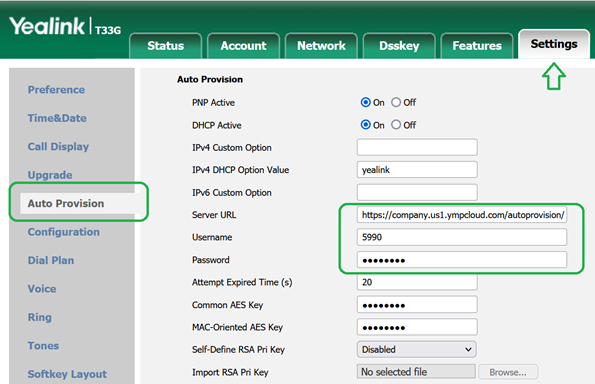Set DHCP Active to On

[x=365, y=125]
